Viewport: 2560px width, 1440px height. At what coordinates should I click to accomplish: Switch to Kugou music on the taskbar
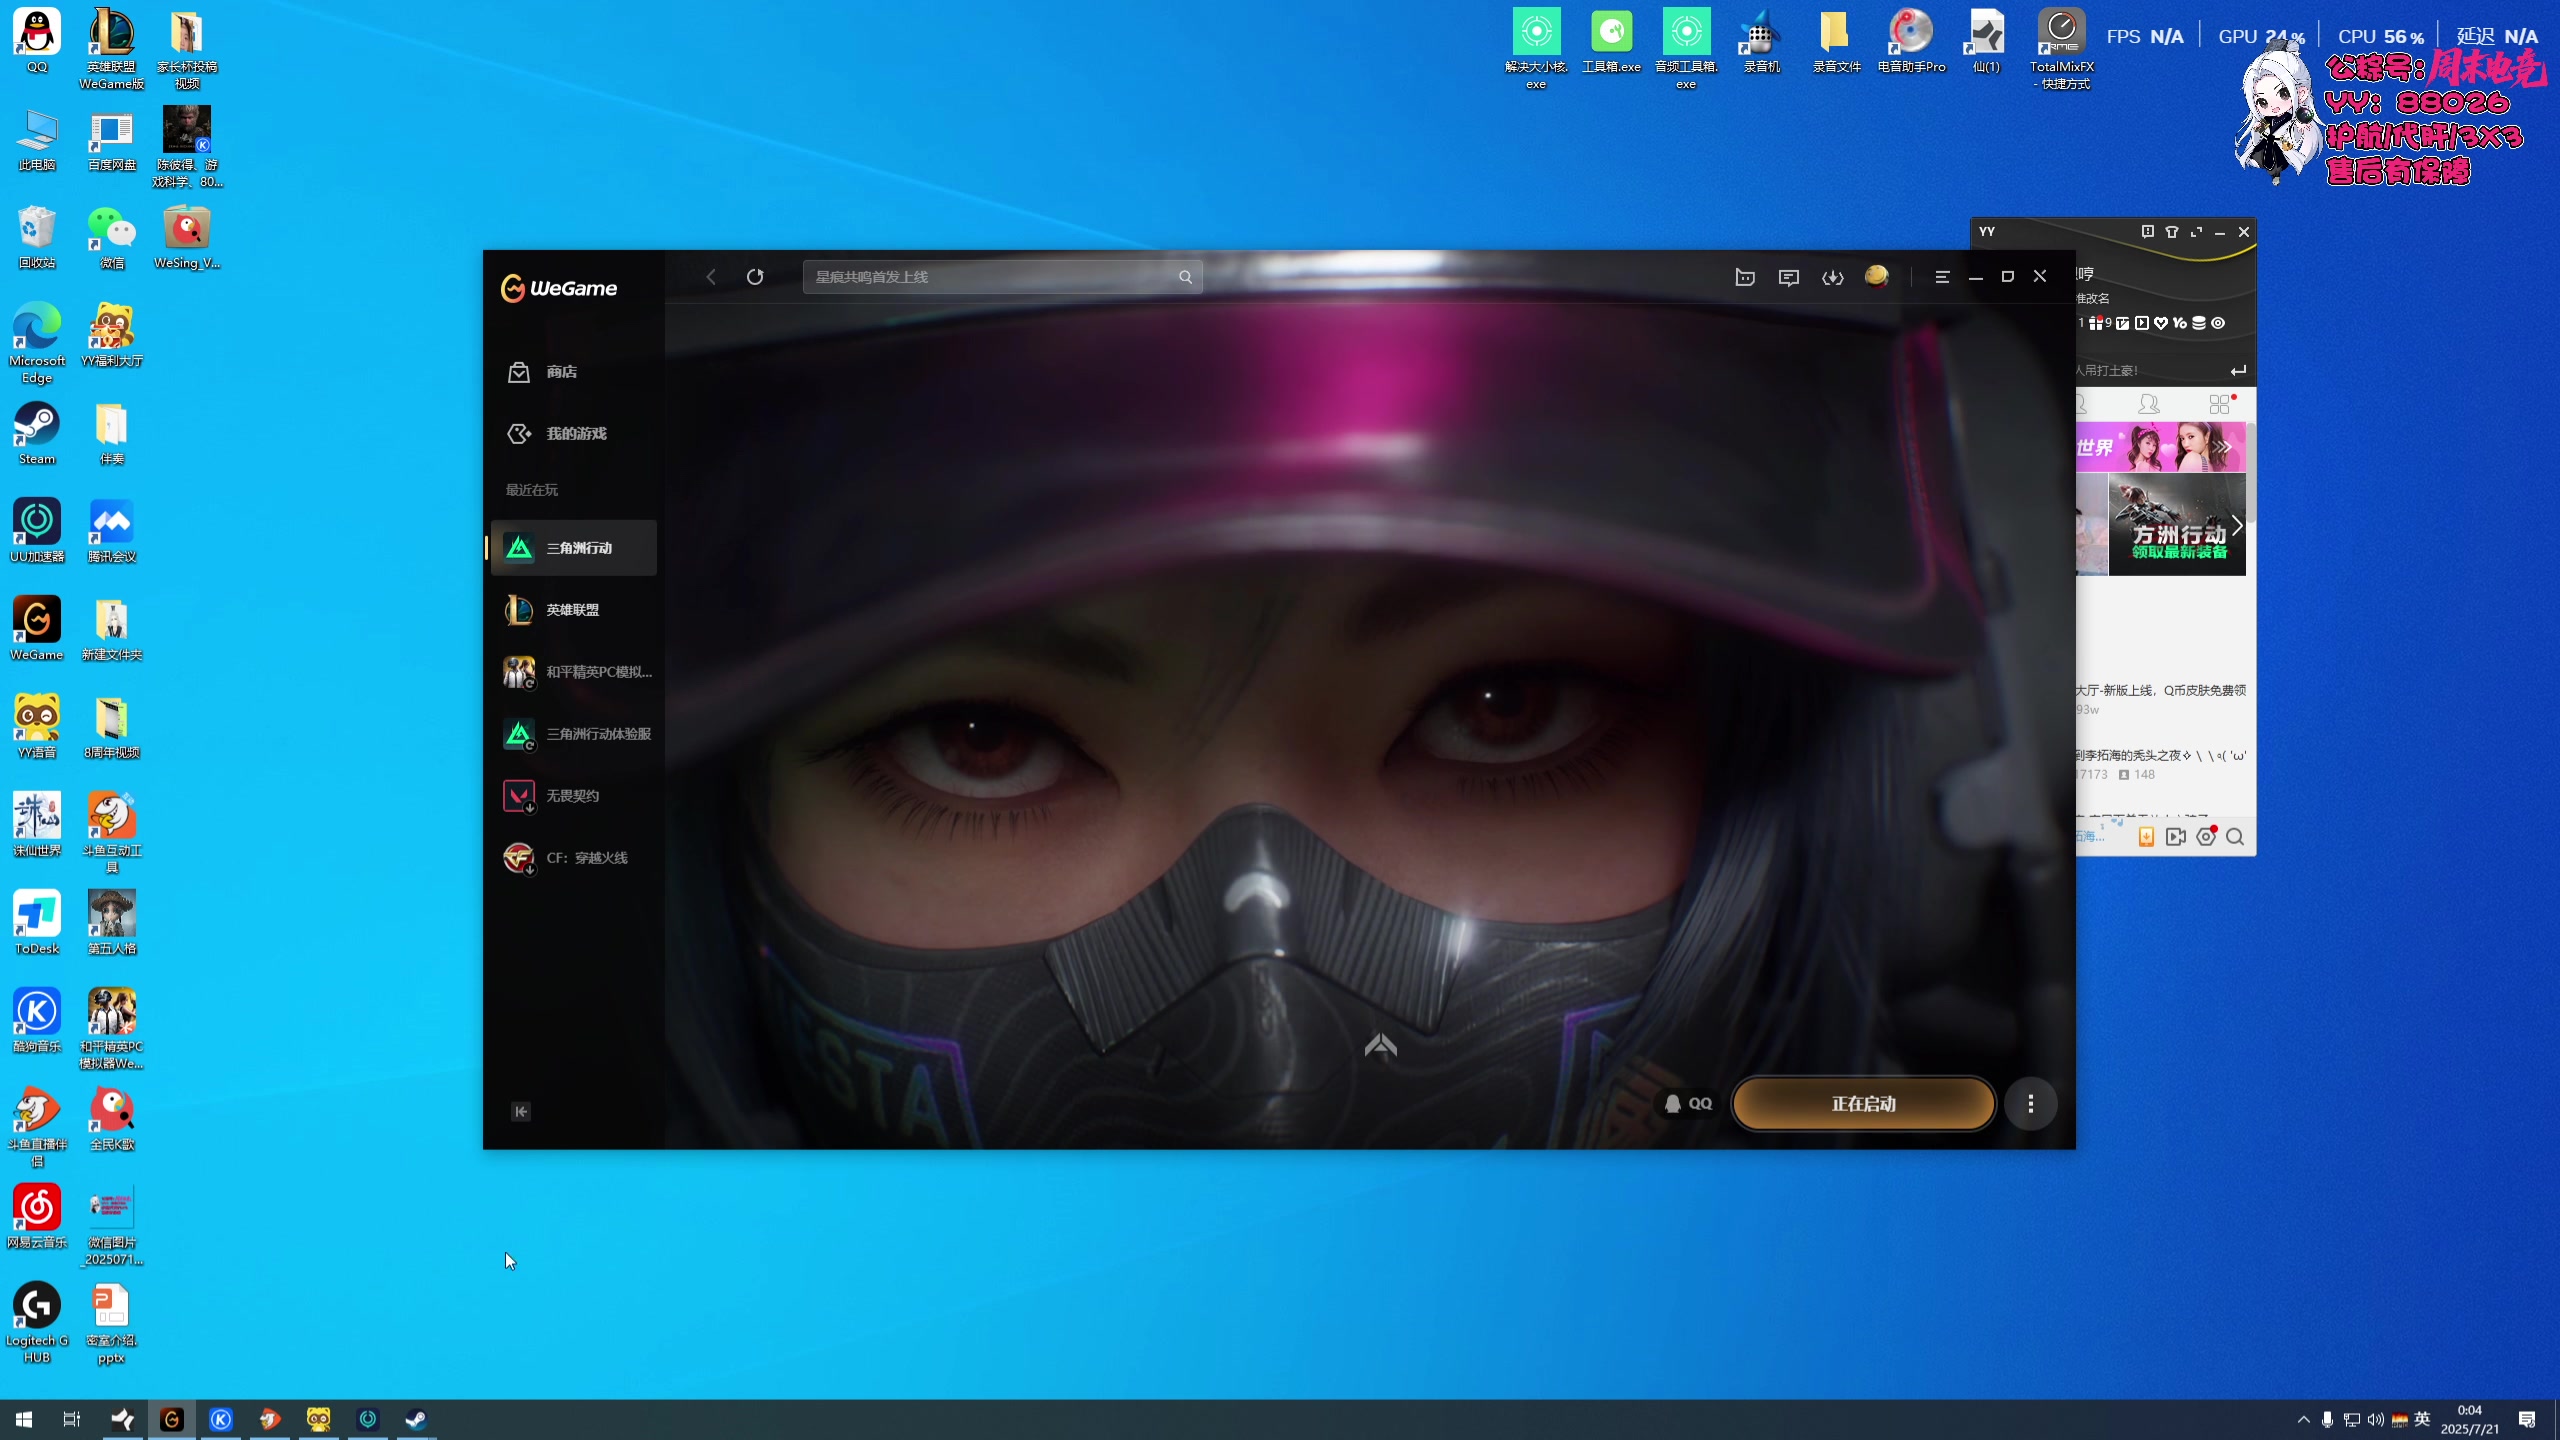[x=221, y=1419]
